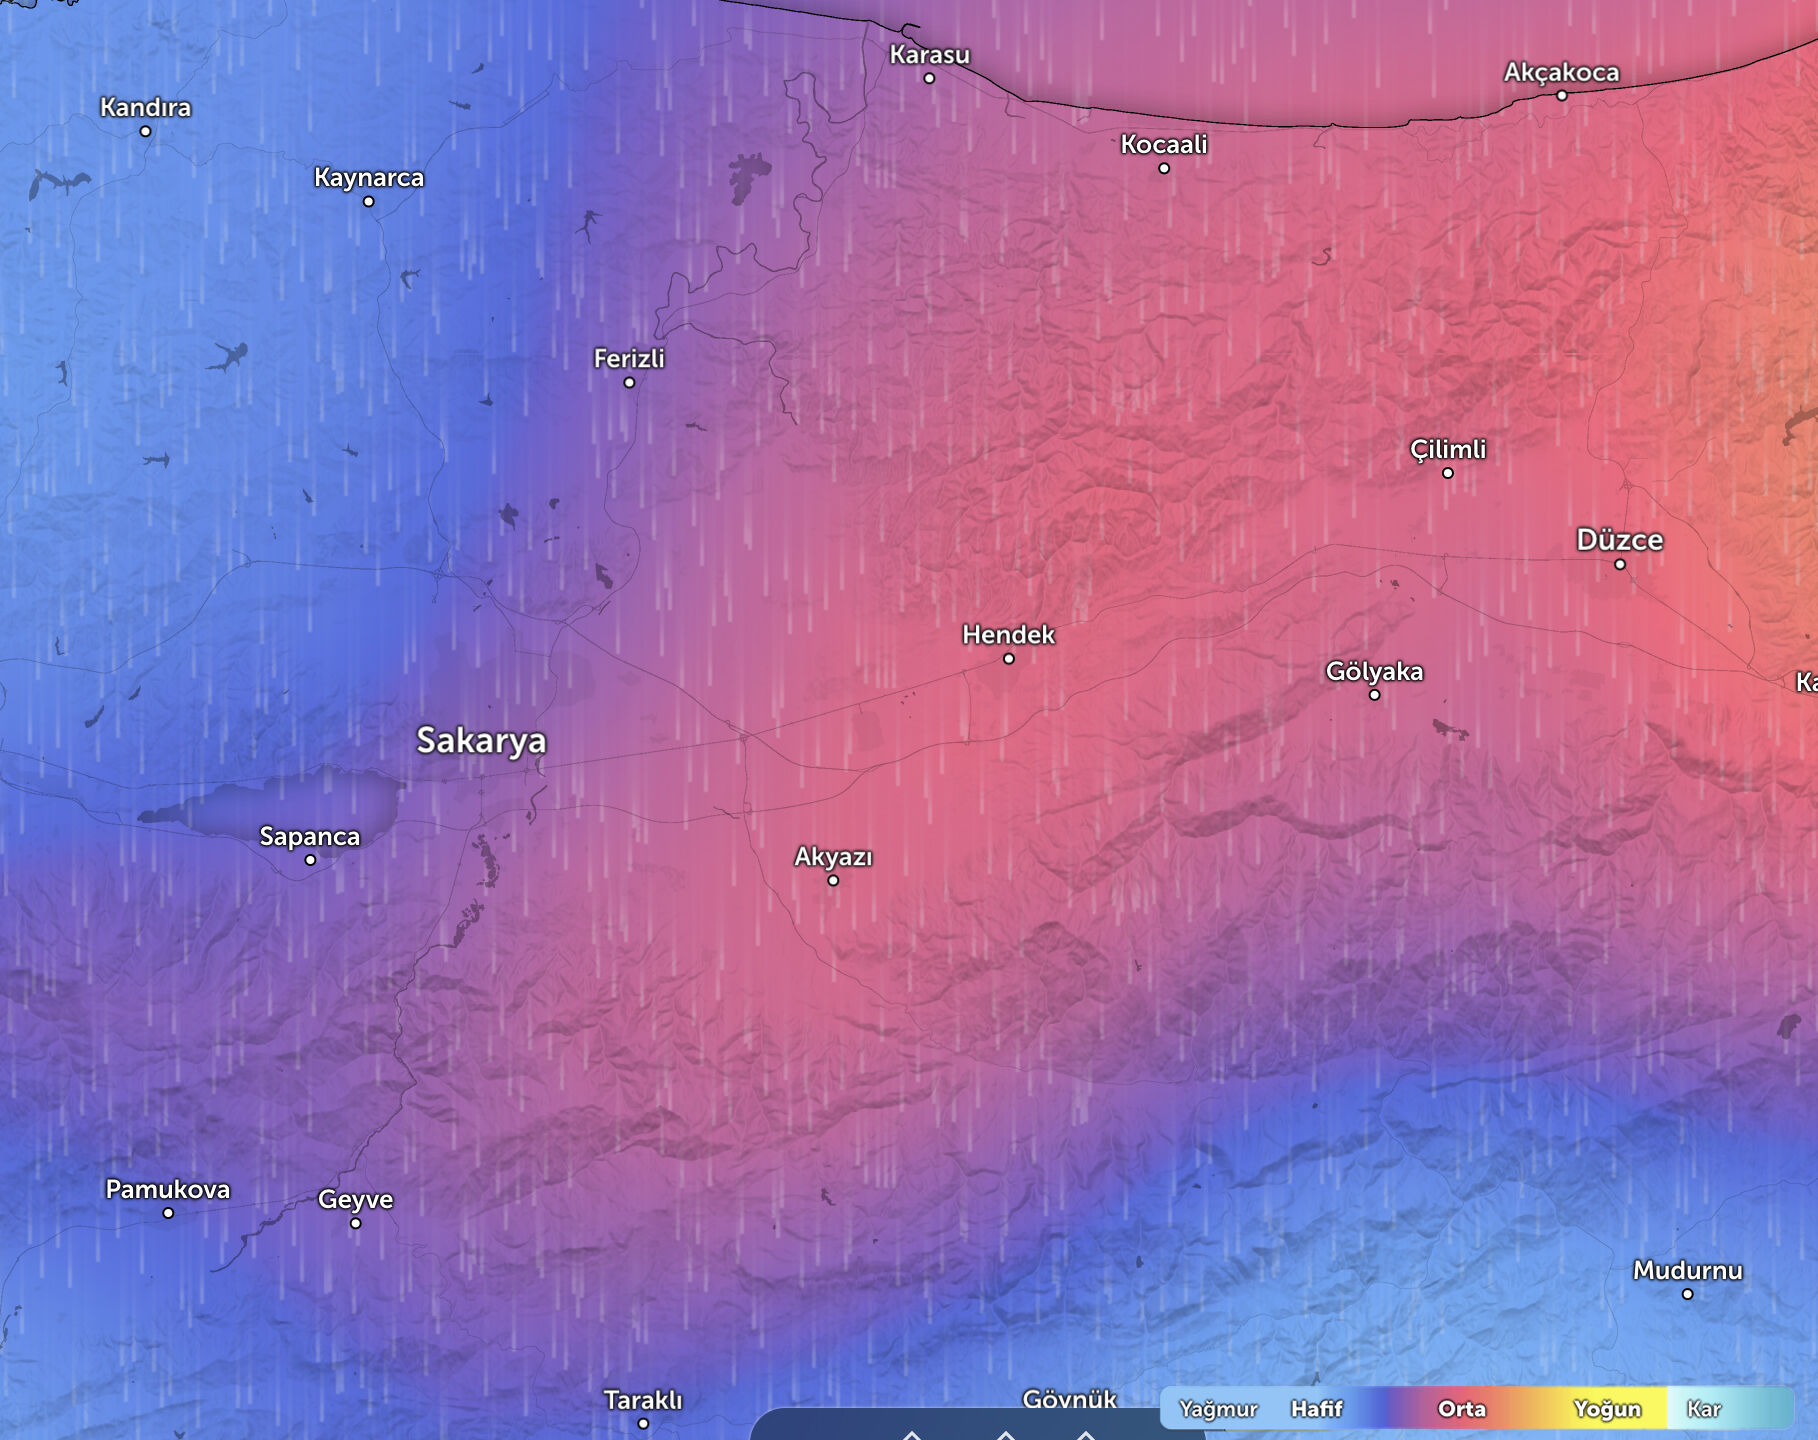Select the Sakarya city label

(x=481, y=741)
